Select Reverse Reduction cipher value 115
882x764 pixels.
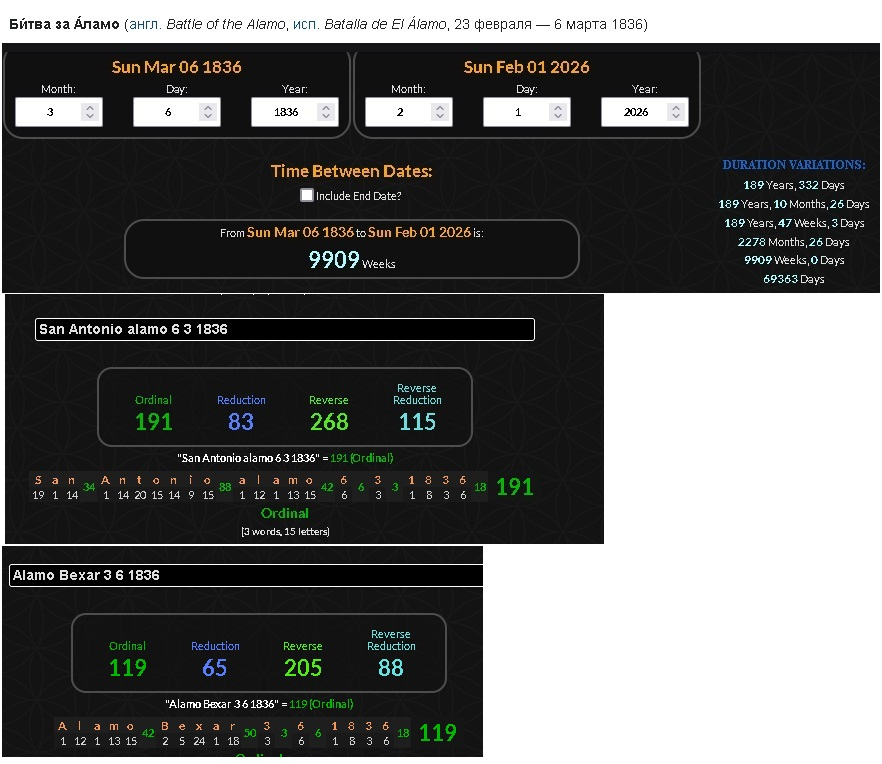tap(417, 422)
